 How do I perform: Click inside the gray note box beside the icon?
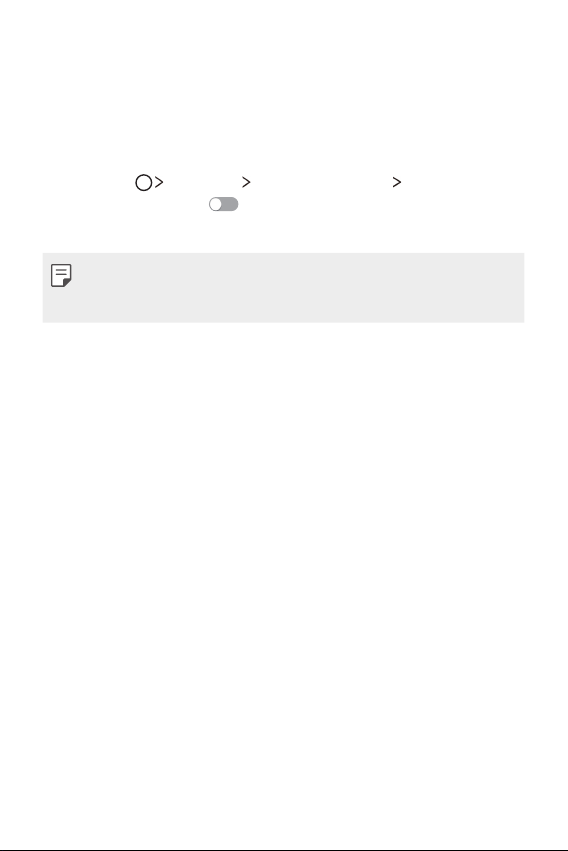coord(298,288)
